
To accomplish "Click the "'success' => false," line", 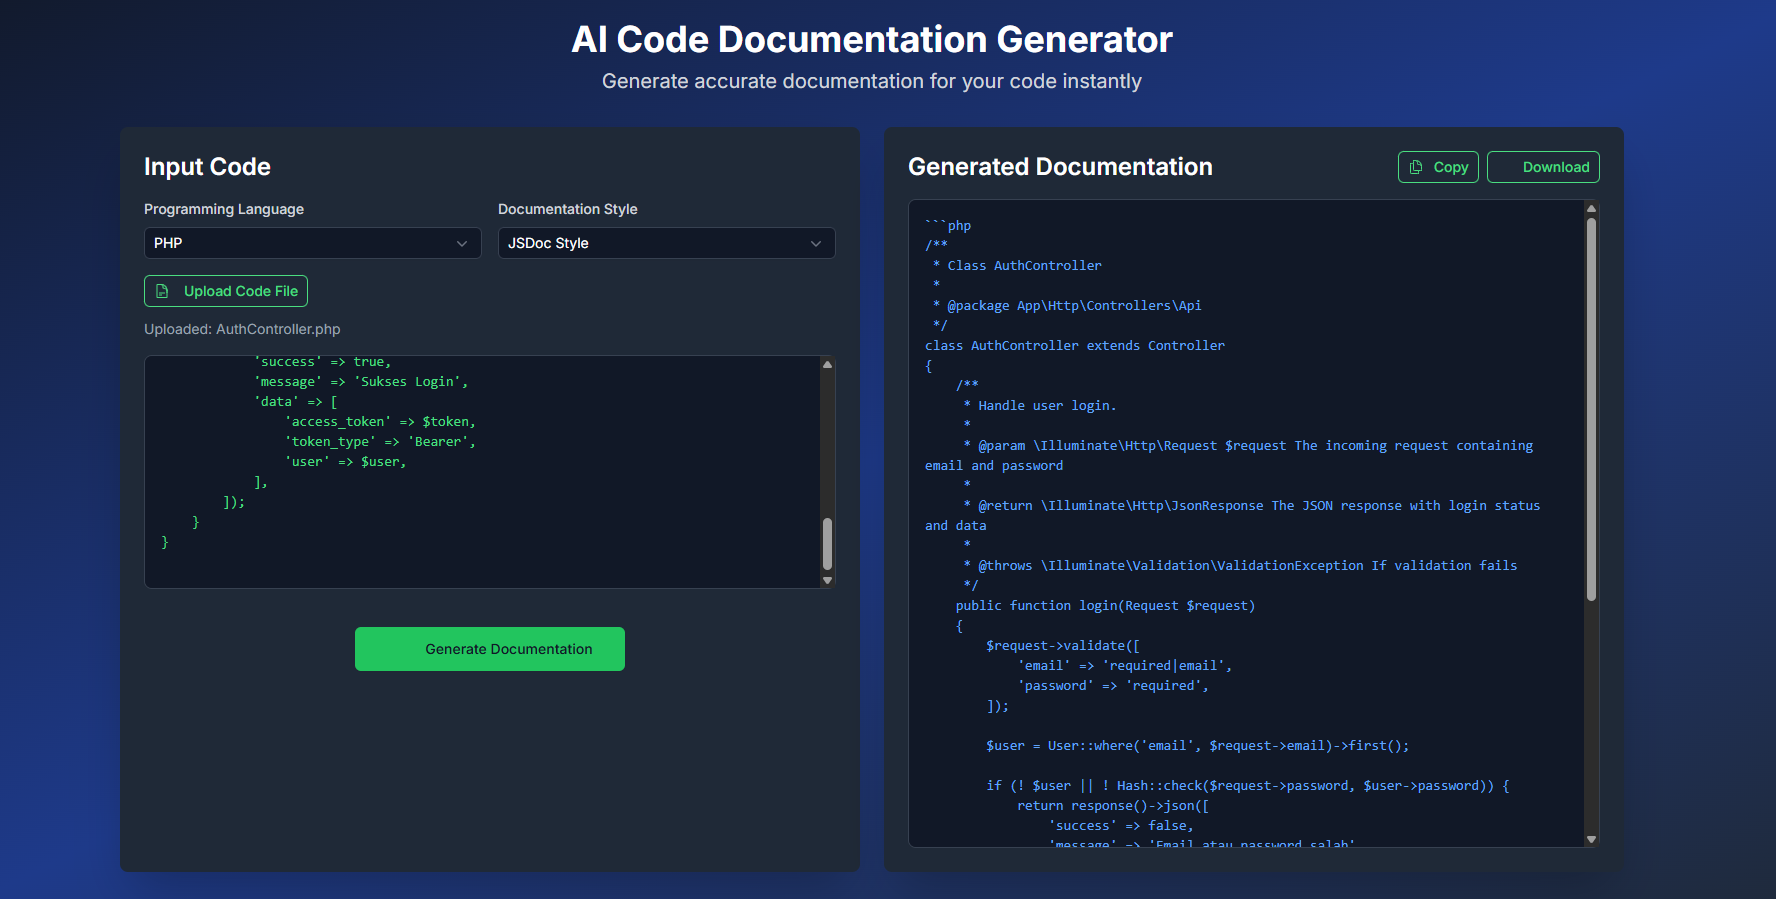I will (x=1121, y=826).
